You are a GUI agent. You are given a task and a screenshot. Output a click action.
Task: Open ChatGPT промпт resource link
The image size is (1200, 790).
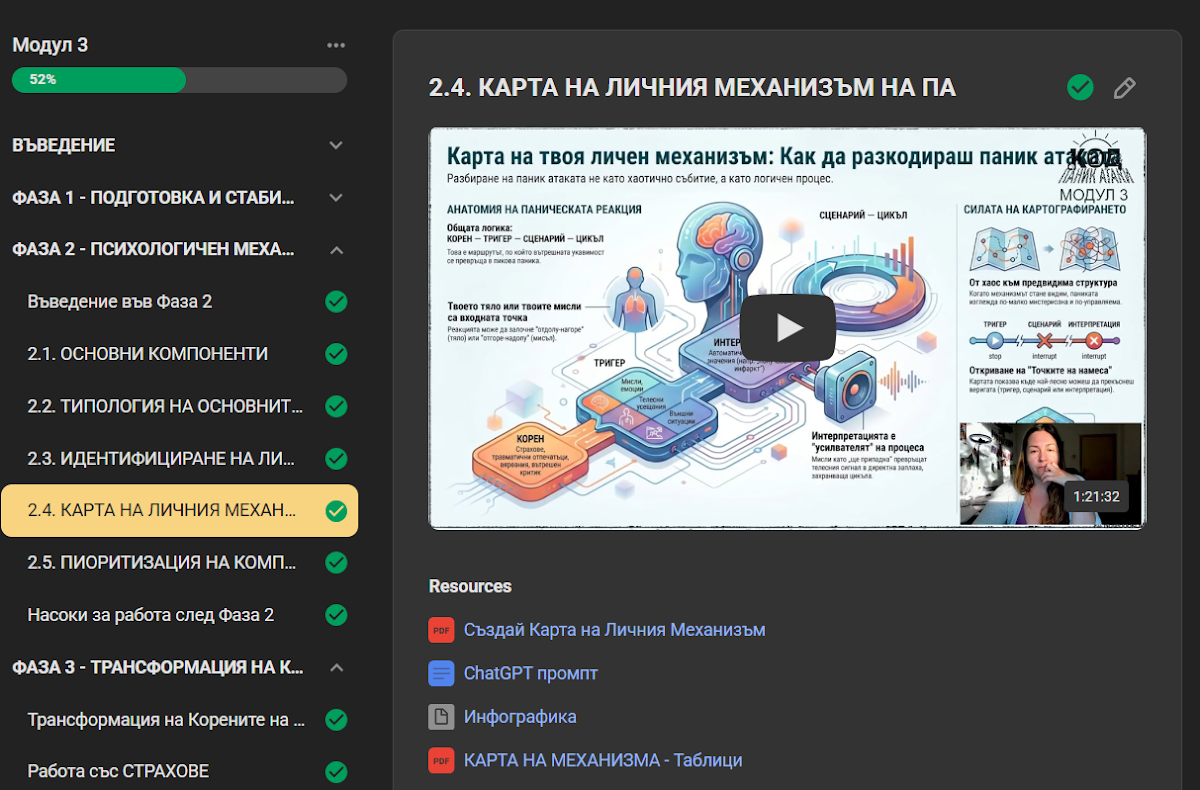pos(531,673)
